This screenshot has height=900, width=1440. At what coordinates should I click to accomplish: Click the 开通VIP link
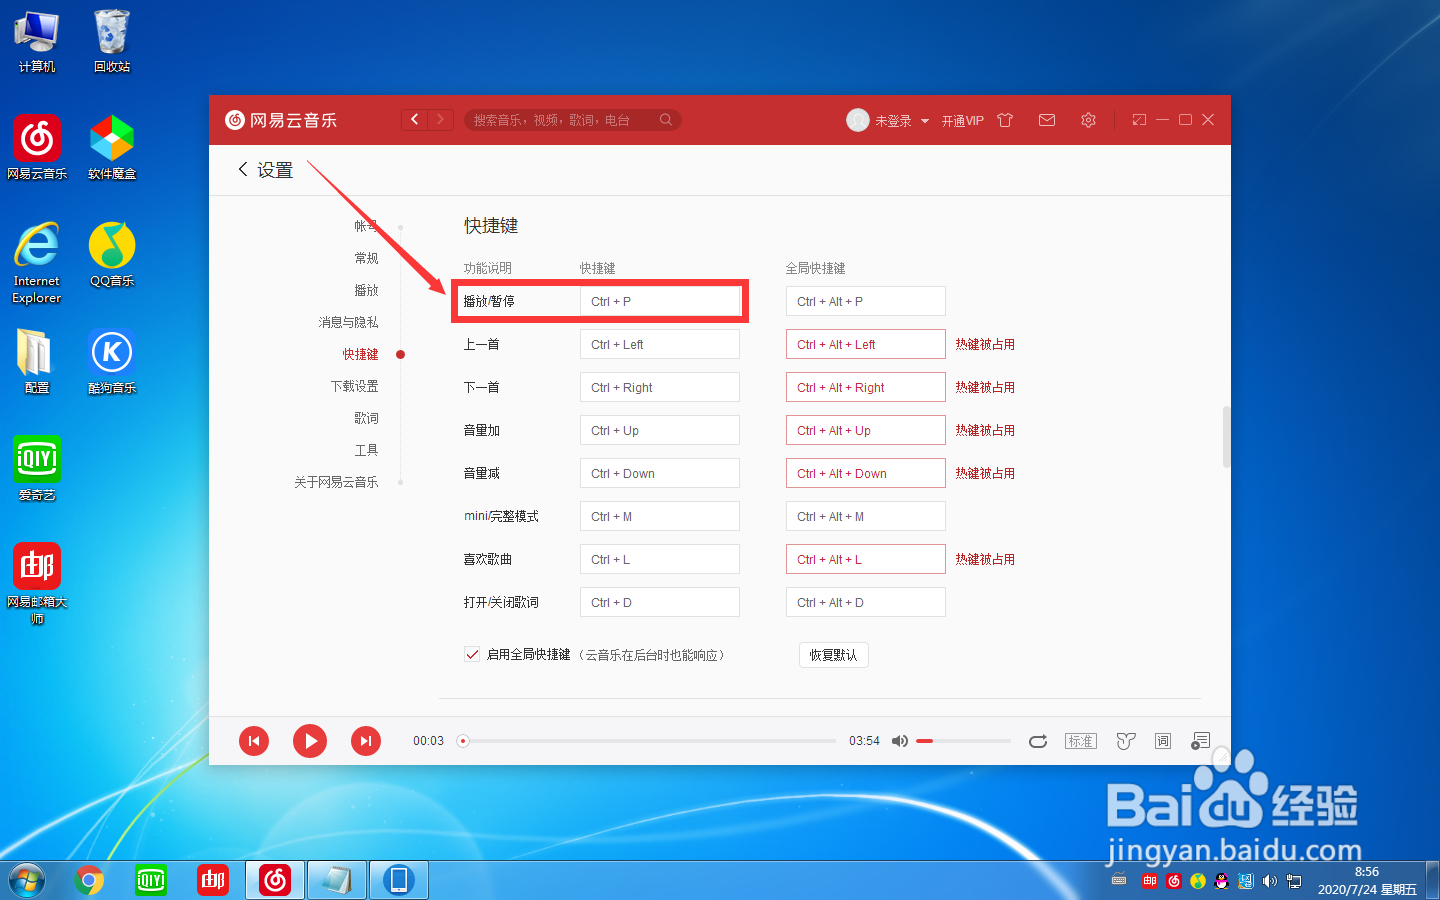click(962, 121)
